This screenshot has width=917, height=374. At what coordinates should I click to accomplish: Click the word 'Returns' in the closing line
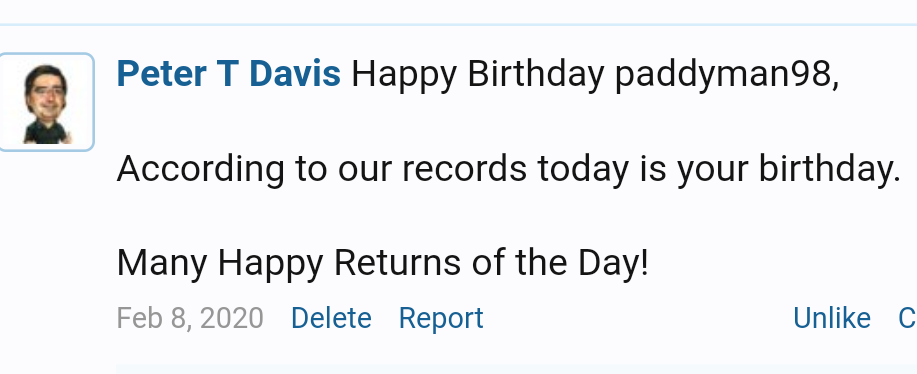pos(397,262)
